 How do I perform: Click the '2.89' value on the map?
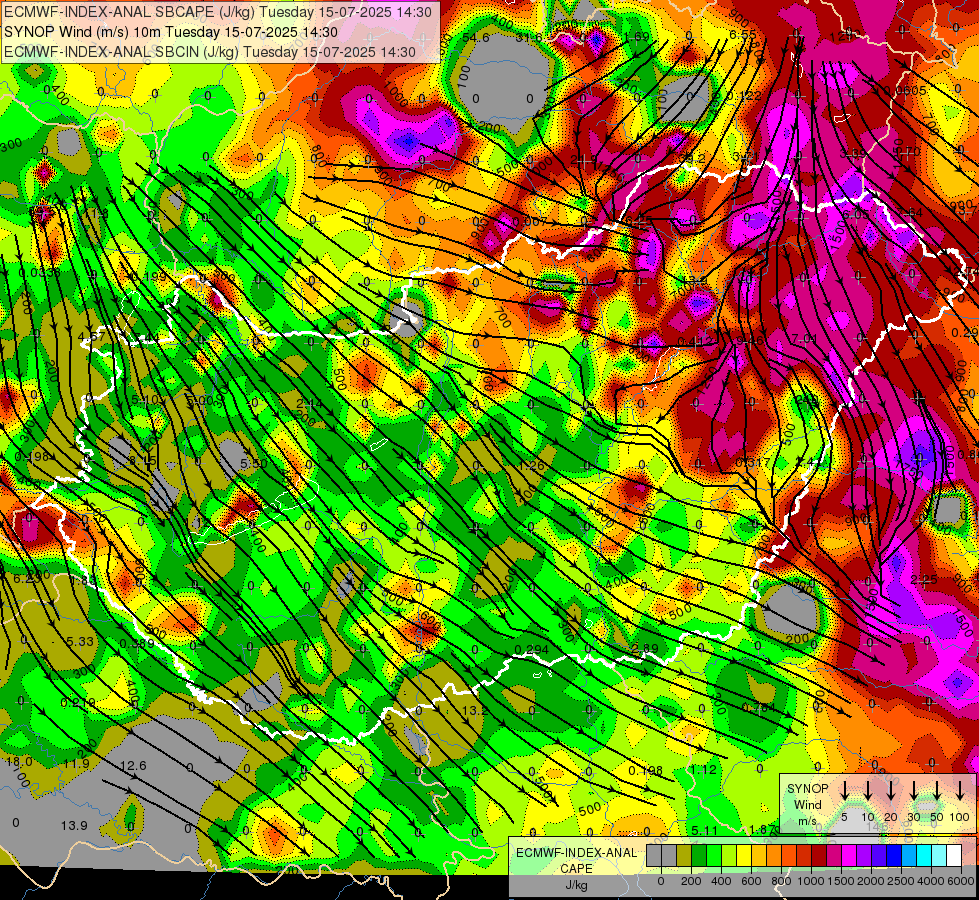pyautogui.click(x=645, y=648)
